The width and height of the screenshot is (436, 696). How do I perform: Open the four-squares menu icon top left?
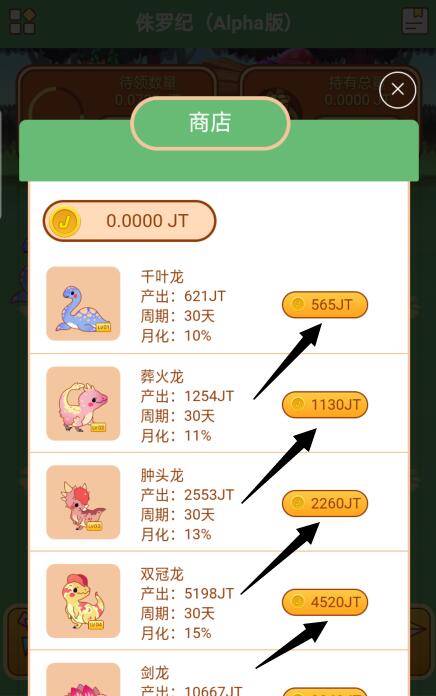point(23,21)
